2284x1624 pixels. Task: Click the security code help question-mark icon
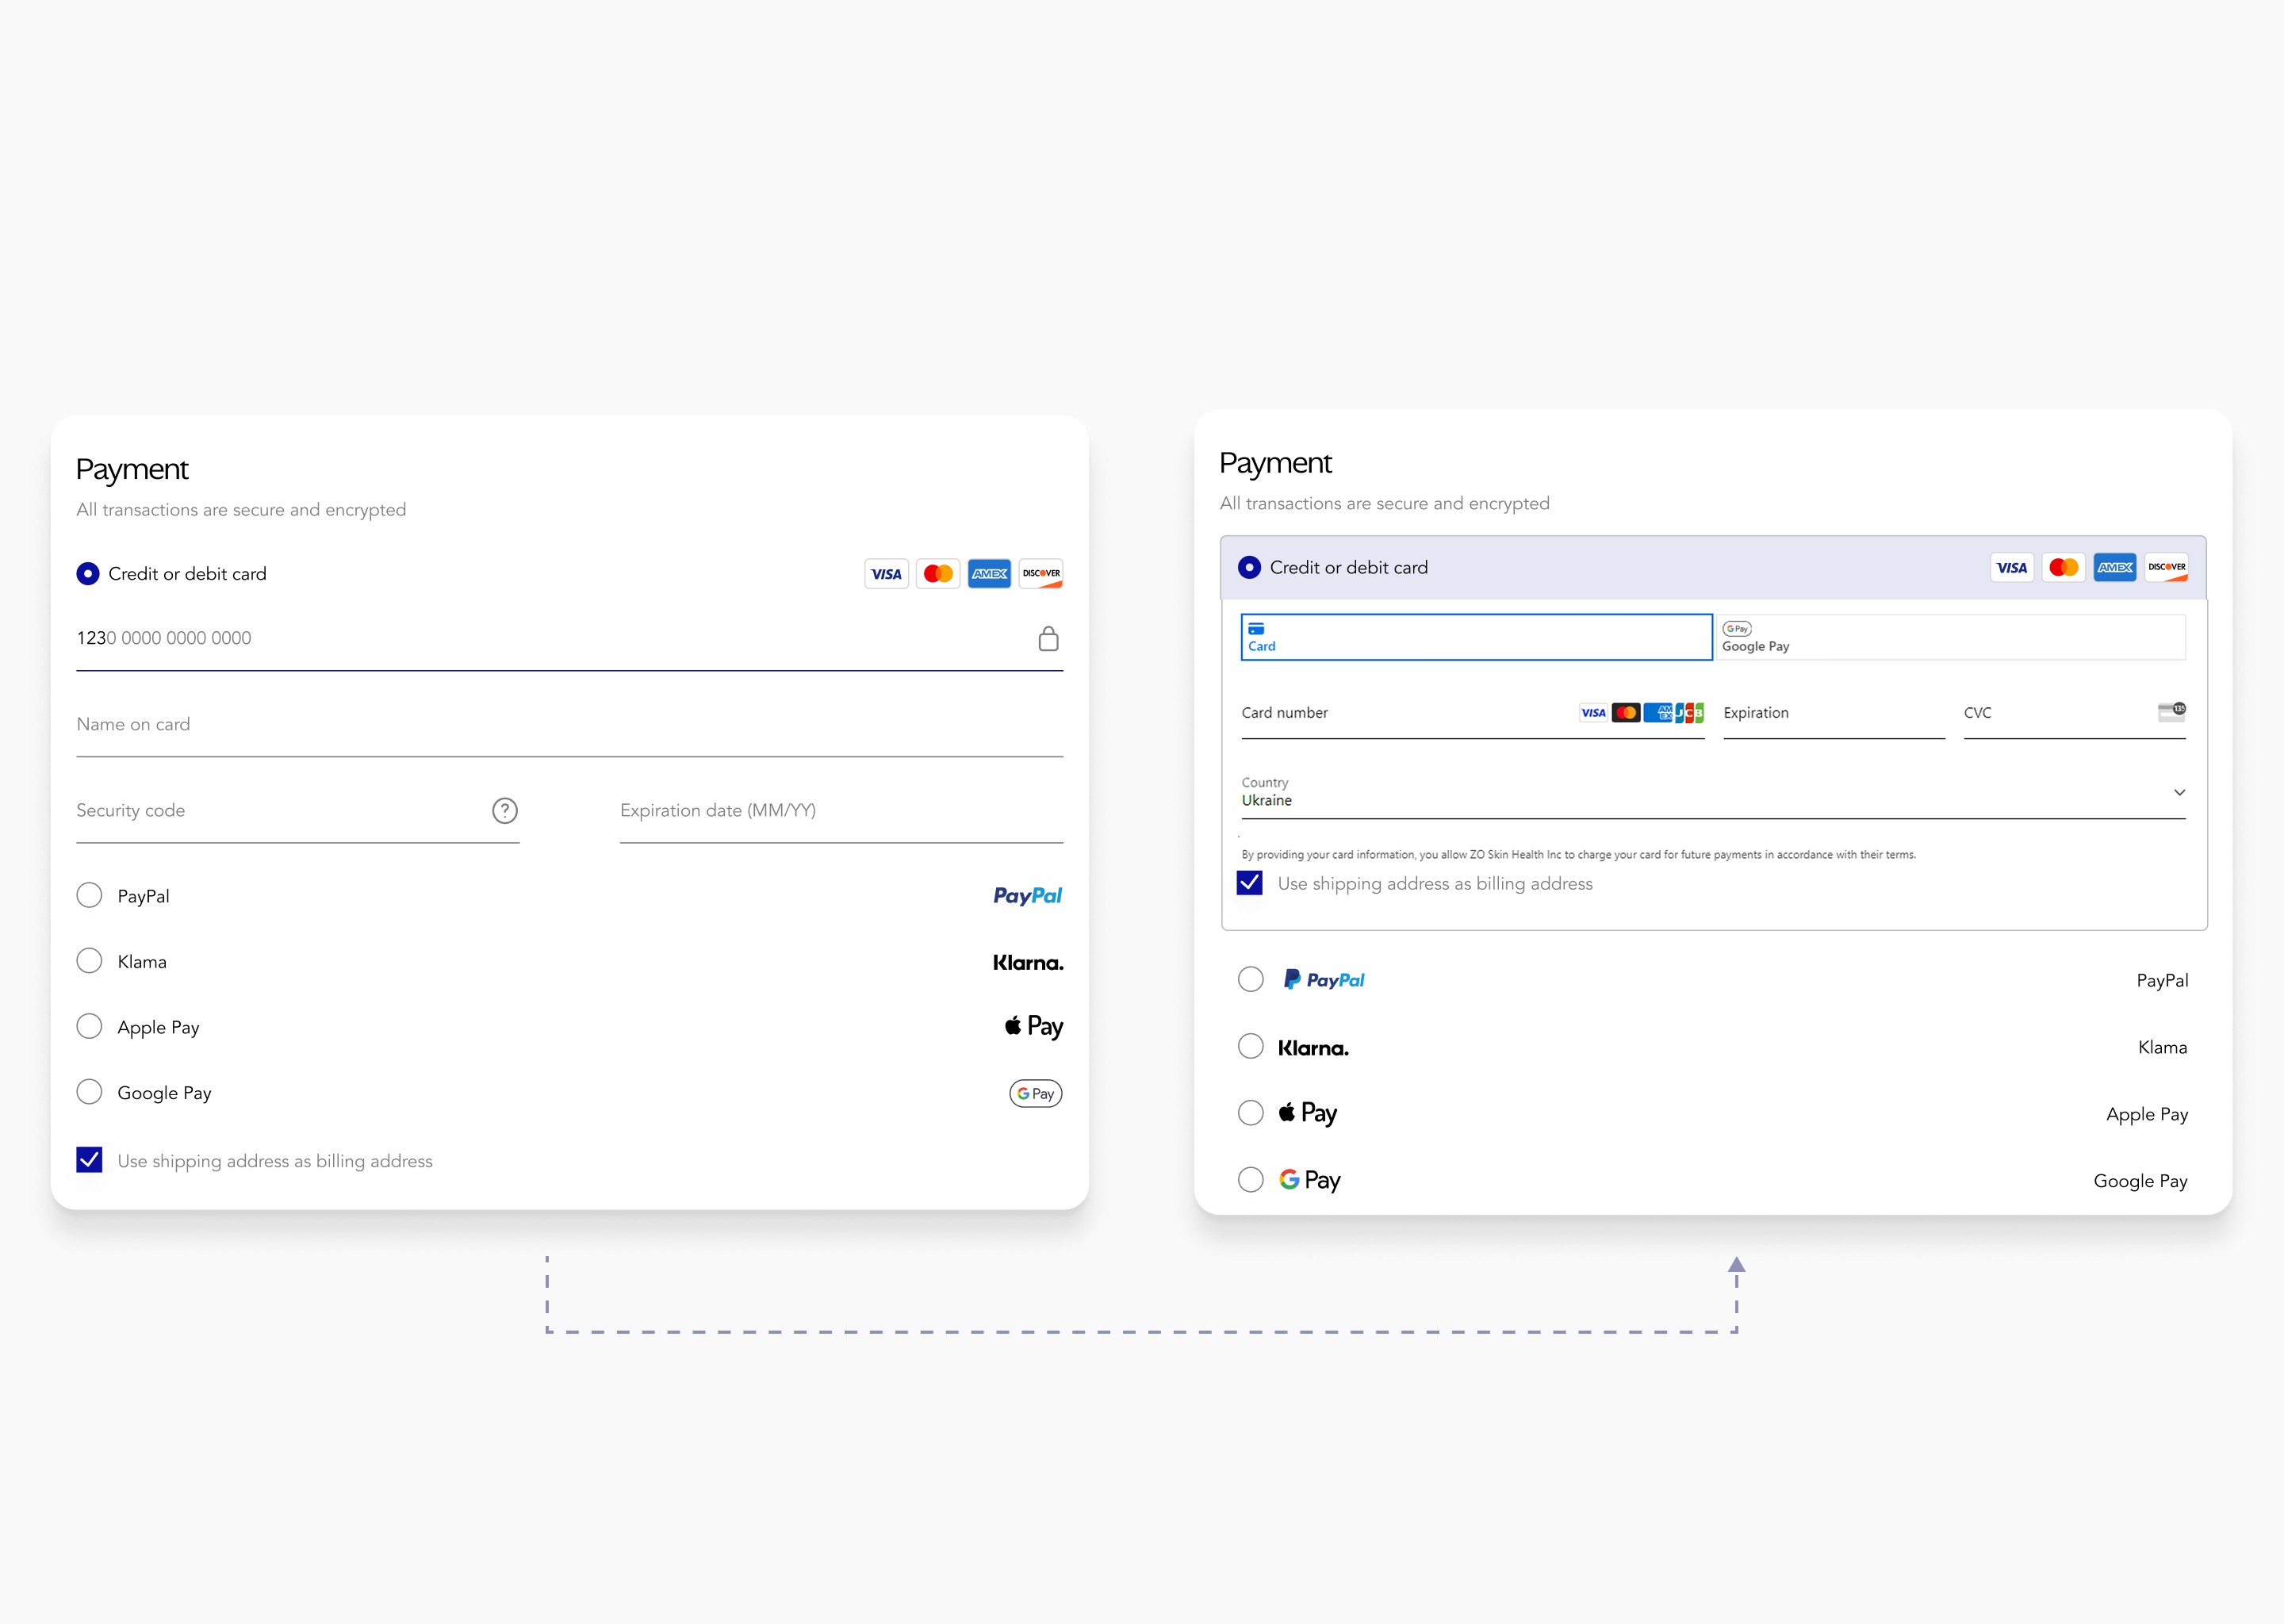(x=505, y=810)
